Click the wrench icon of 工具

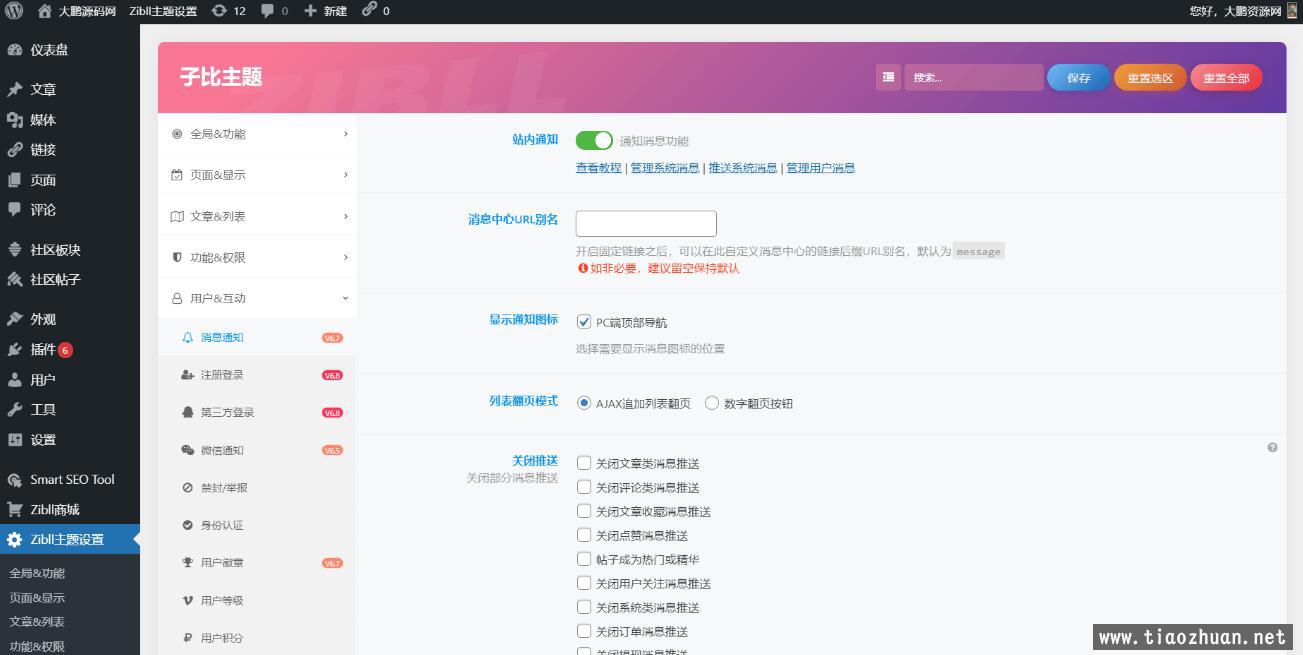[x=14, y=409]
